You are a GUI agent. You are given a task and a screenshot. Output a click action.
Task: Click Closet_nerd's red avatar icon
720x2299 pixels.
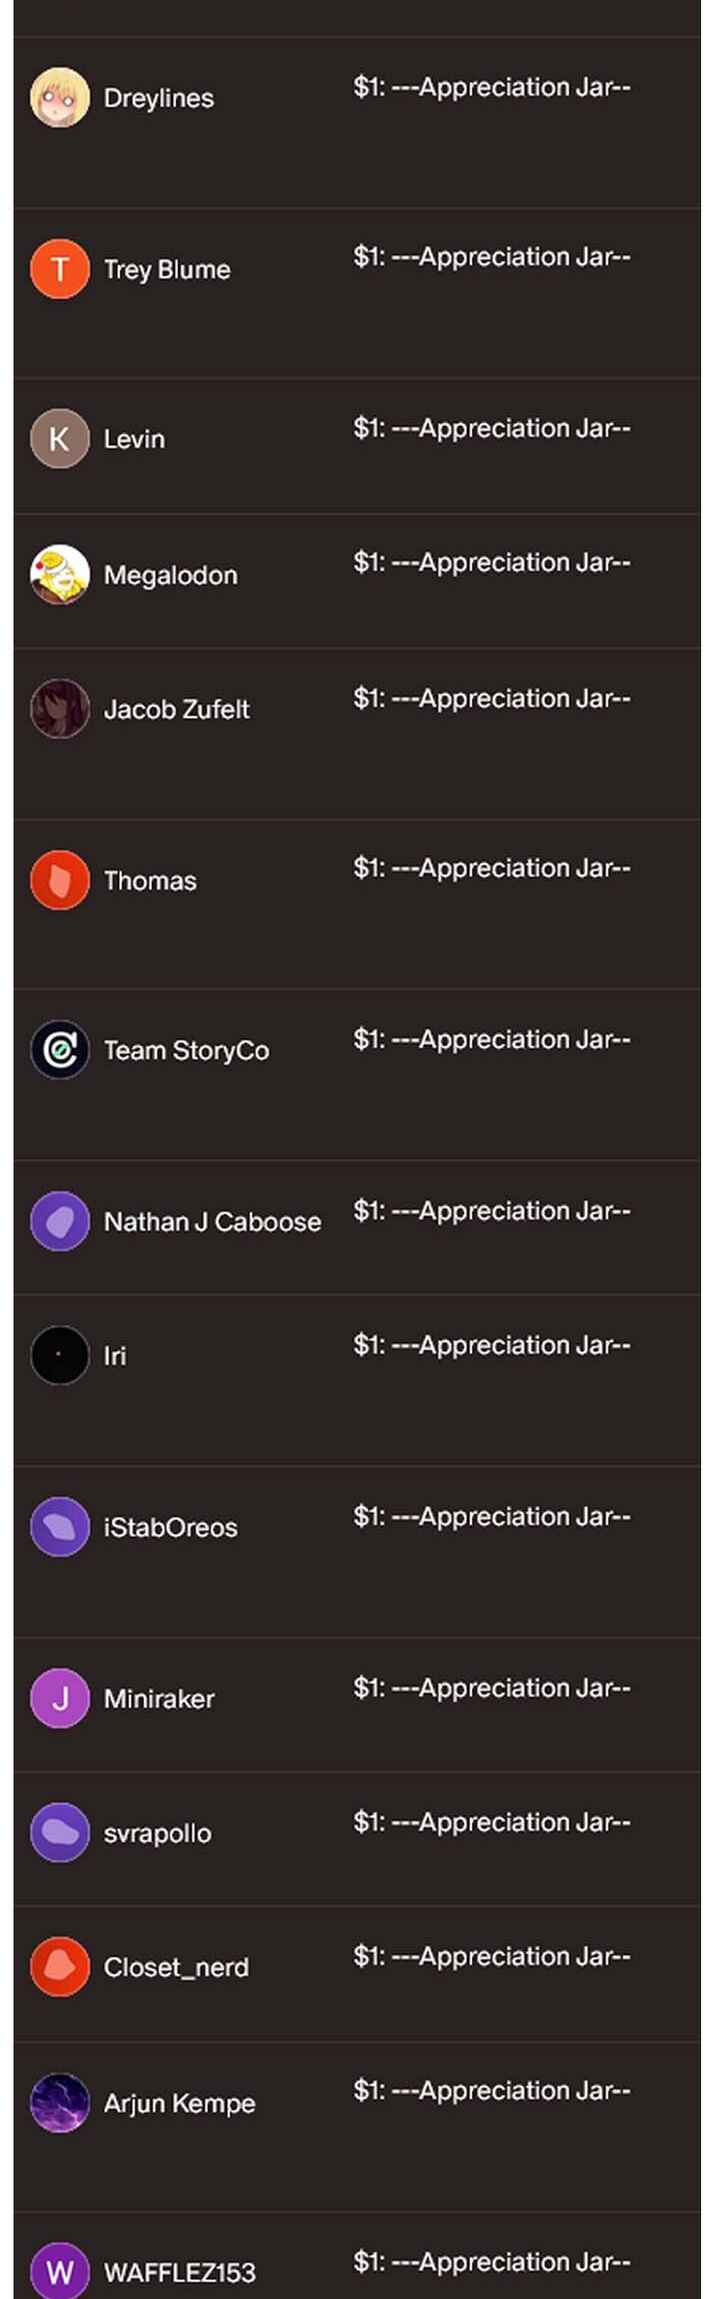tap(60, 1966)
